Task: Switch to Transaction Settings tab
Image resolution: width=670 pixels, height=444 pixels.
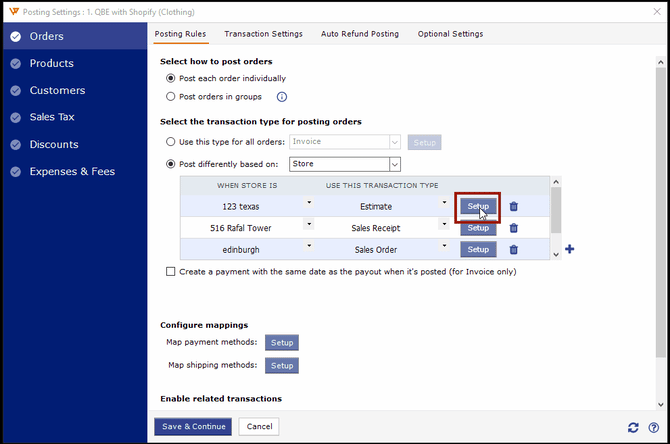Action: click(263, 34)
